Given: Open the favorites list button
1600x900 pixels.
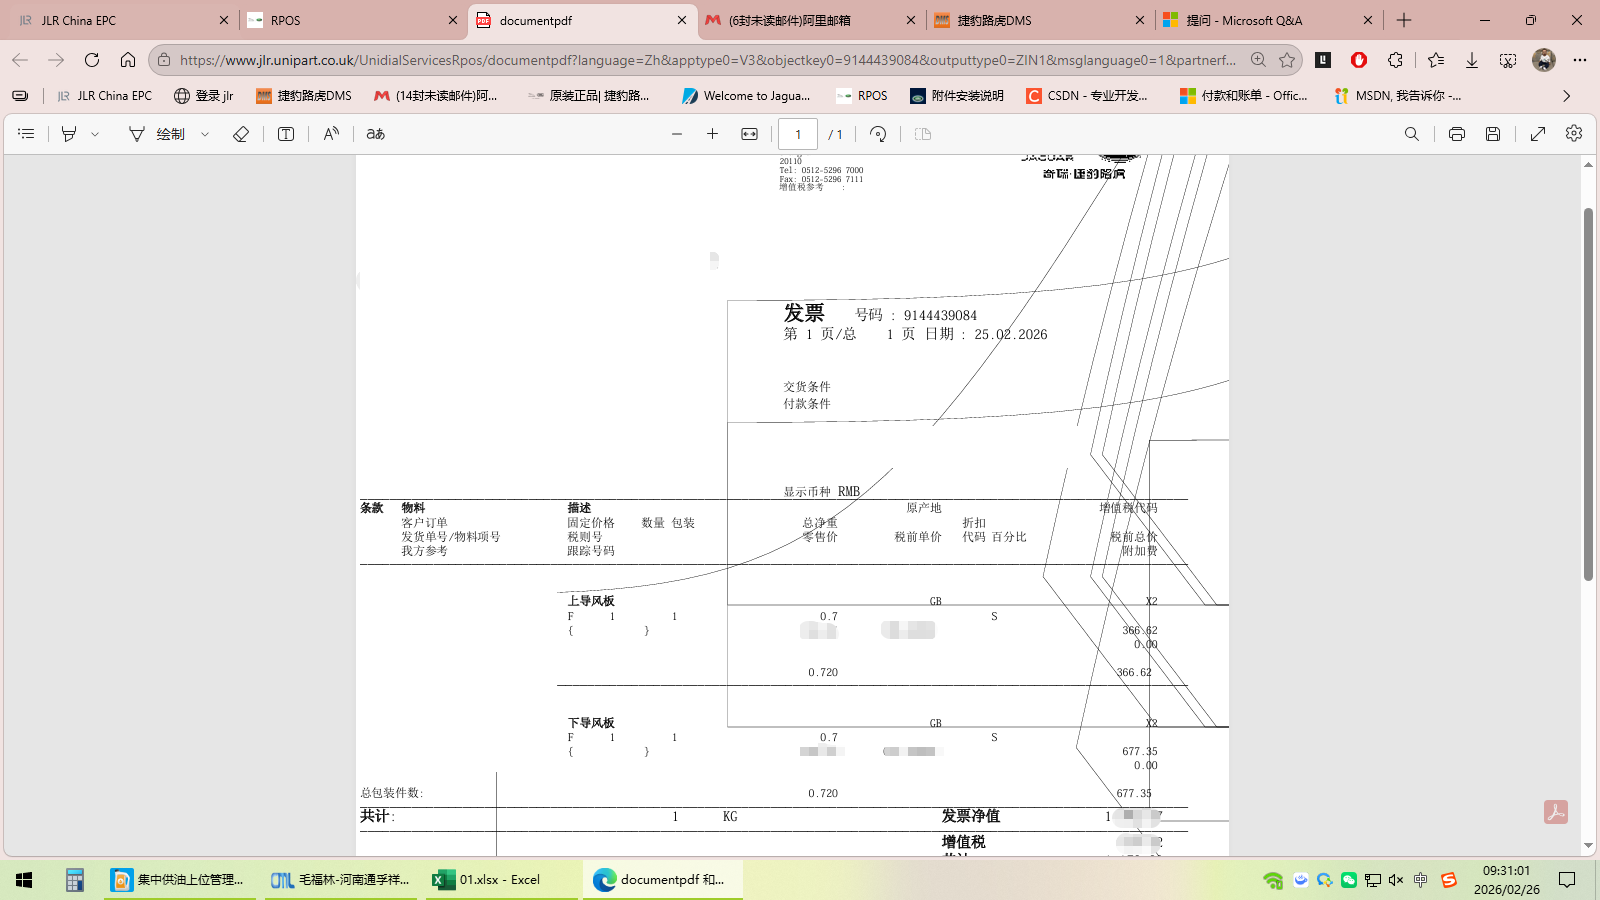Looking at the screenshot, I should (1436, 60).
